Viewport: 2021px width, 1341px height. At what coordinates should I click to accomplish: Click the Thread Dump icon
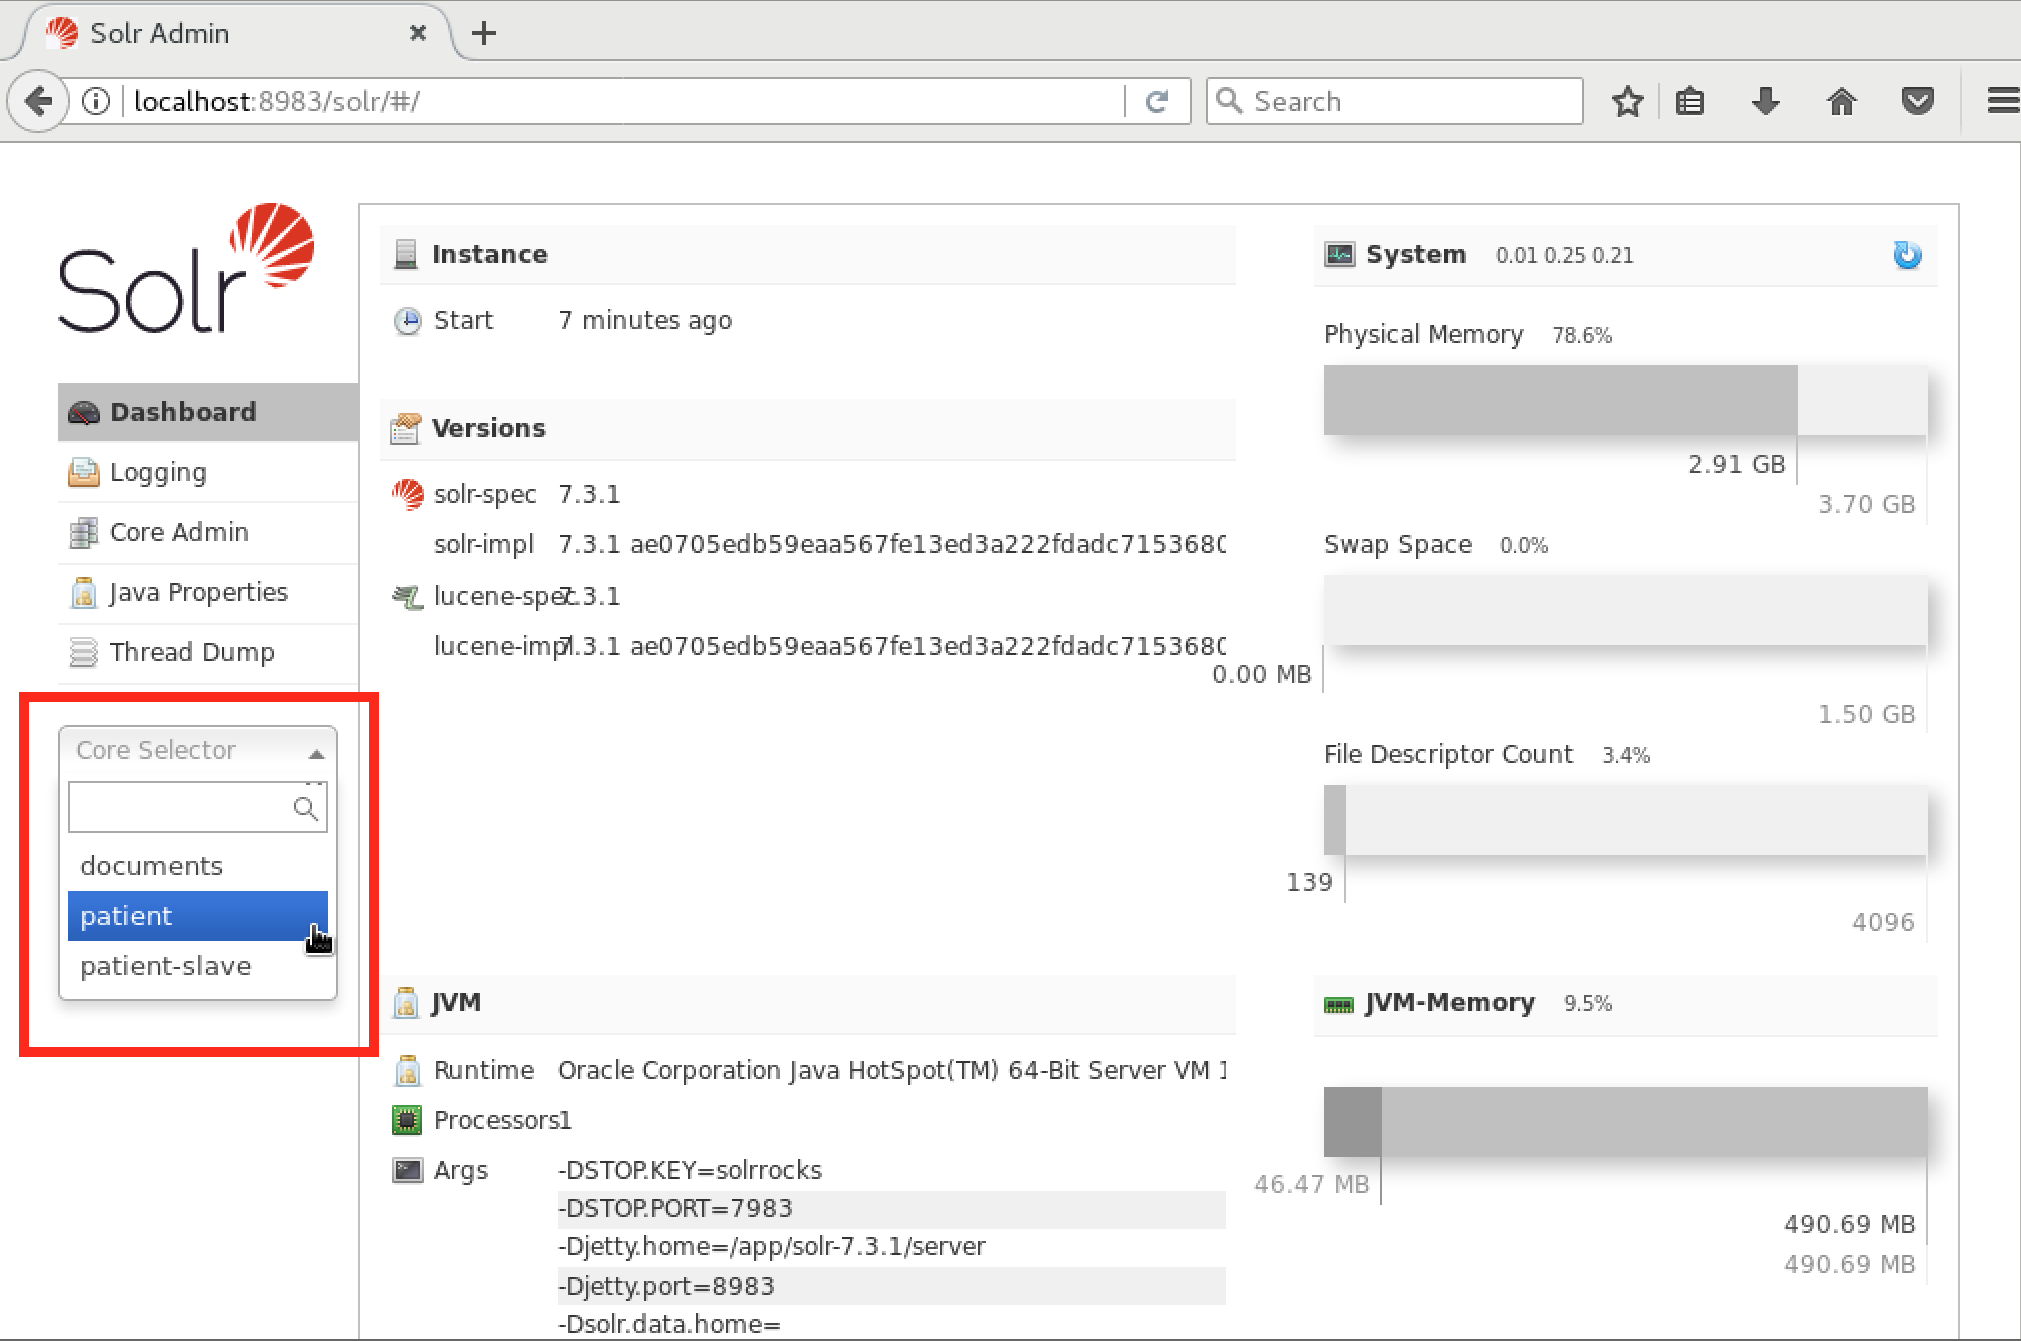(84, 651)
